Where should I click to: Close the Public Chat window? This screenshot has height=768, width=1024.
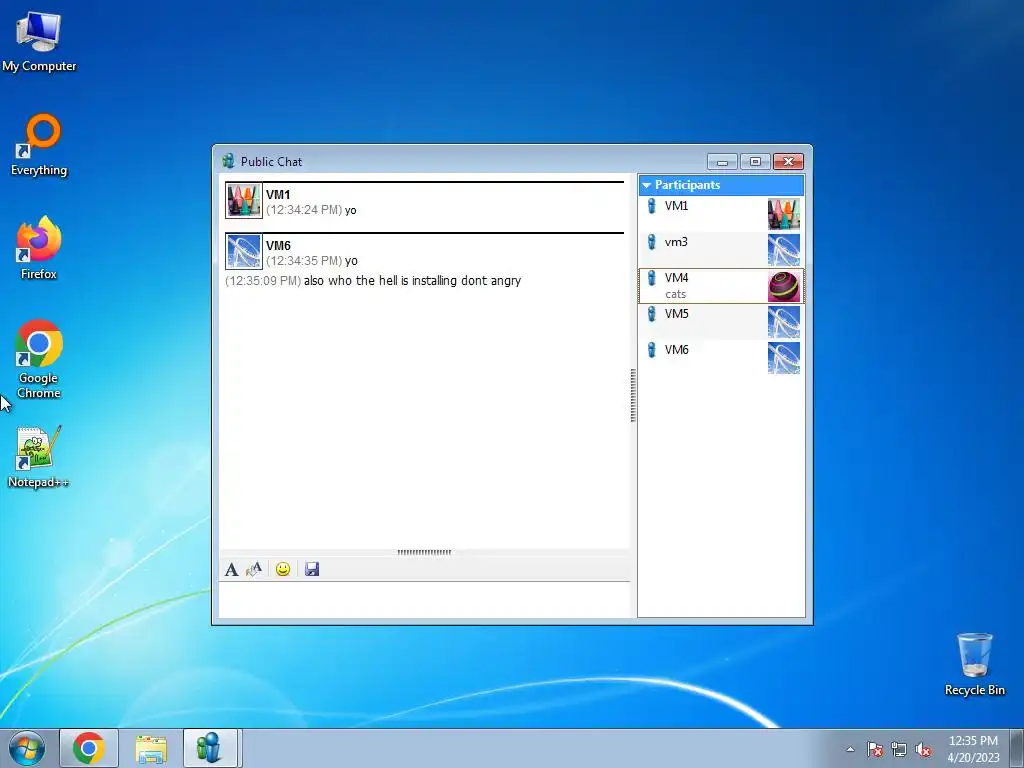[788, 161]
